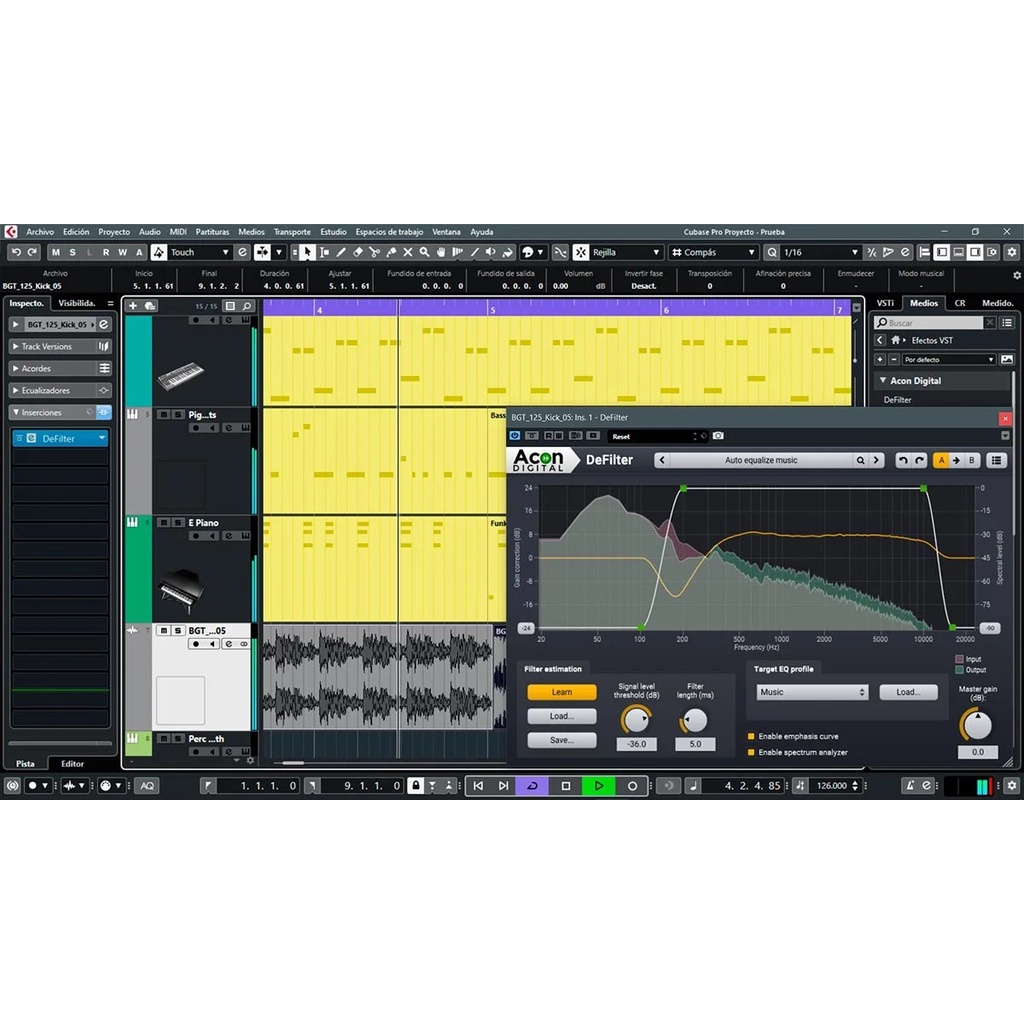Image resolution: width=1024 pixels, height=1024 pixels.
Task: Click DeFilter undo arrow
Action: coord(903,460)
